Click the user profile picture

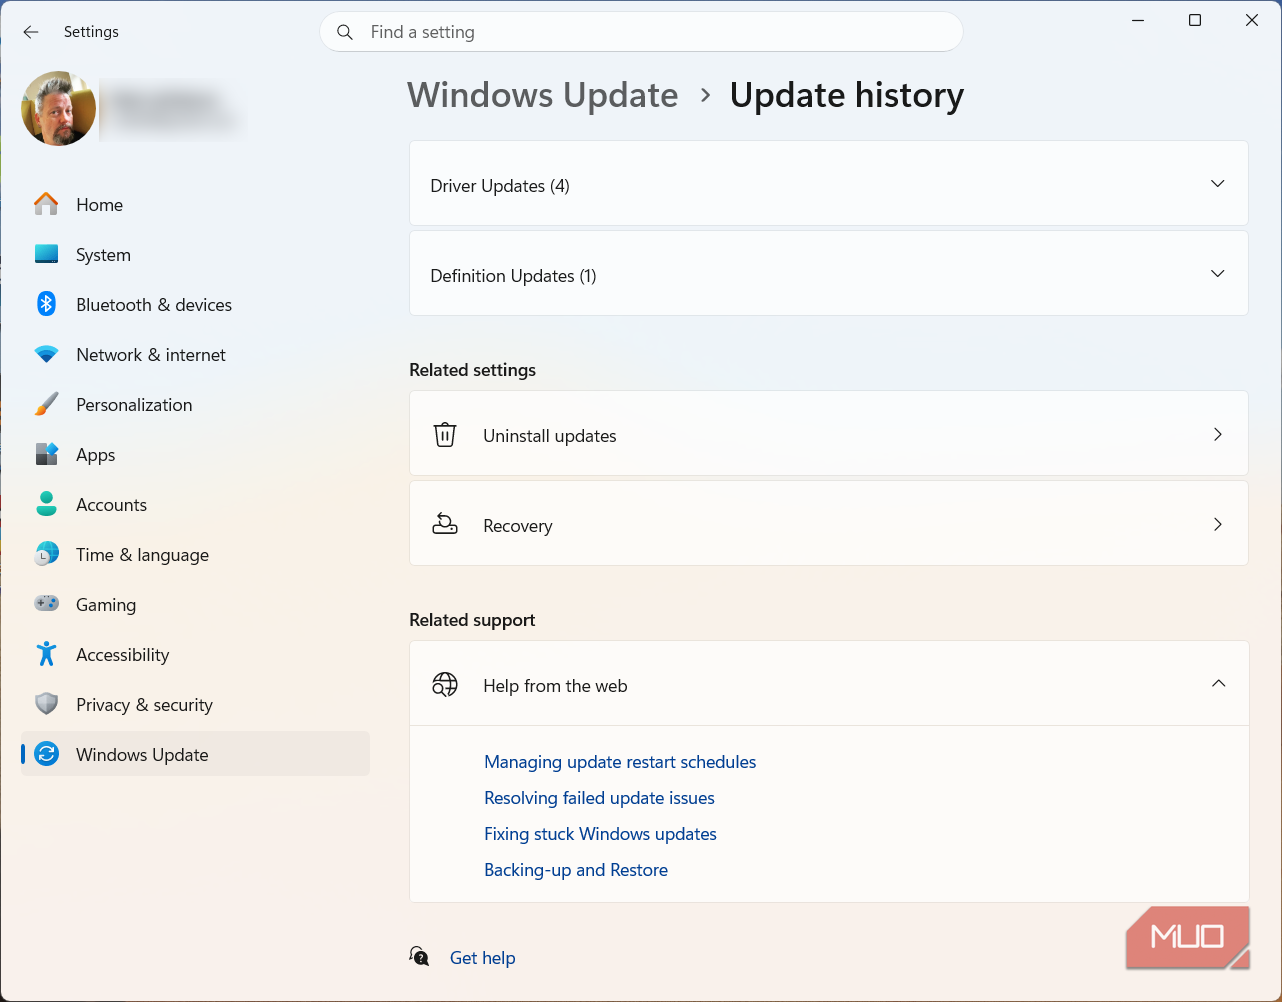click(59, 108)
